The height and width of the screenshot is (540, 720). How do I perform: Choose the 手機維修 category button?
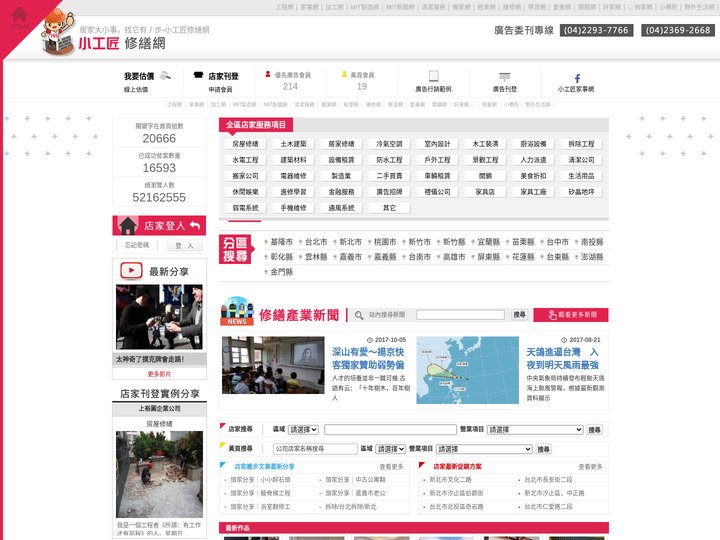point(293,208)
